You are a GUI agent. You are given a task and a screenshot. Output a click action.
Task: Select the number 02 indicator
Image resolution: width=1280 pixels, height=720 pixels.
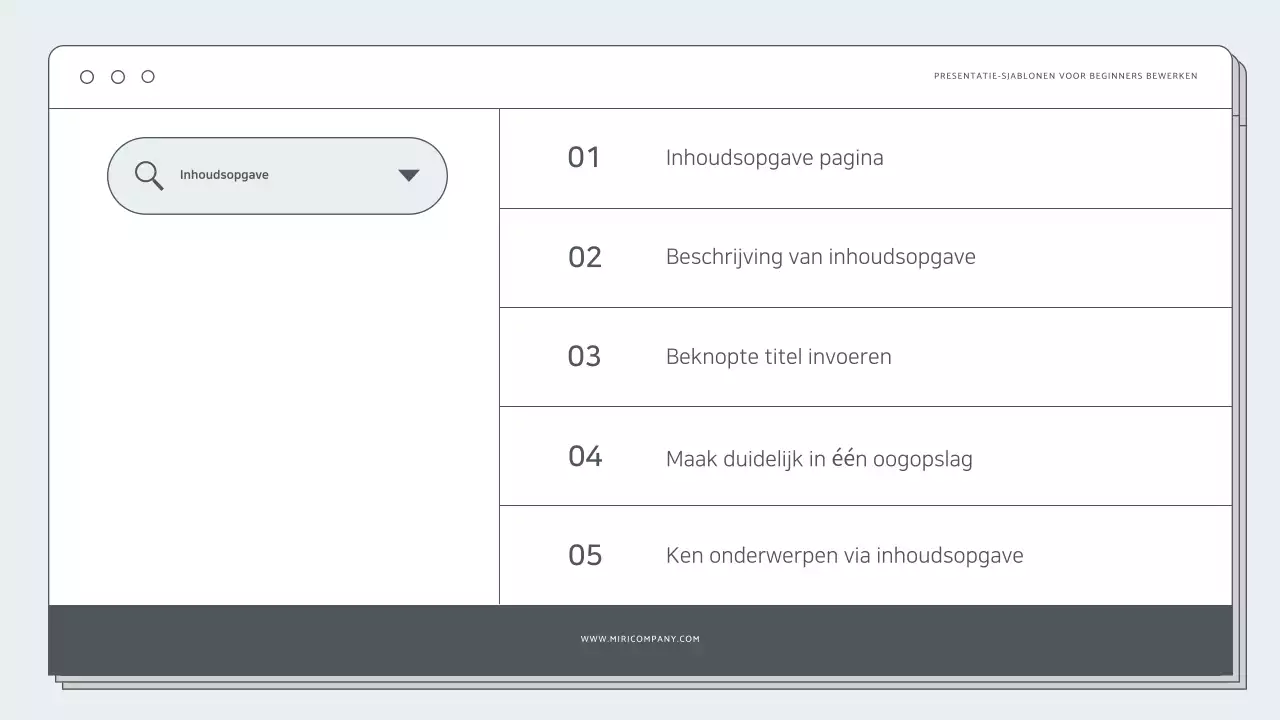pos(584,257)
